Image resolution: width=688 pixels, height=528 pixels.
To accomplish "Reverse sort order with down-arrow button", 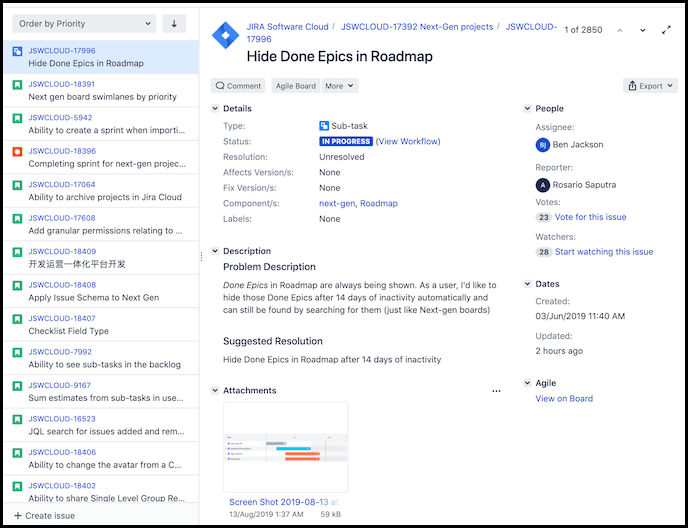I will tap(174, 24).
